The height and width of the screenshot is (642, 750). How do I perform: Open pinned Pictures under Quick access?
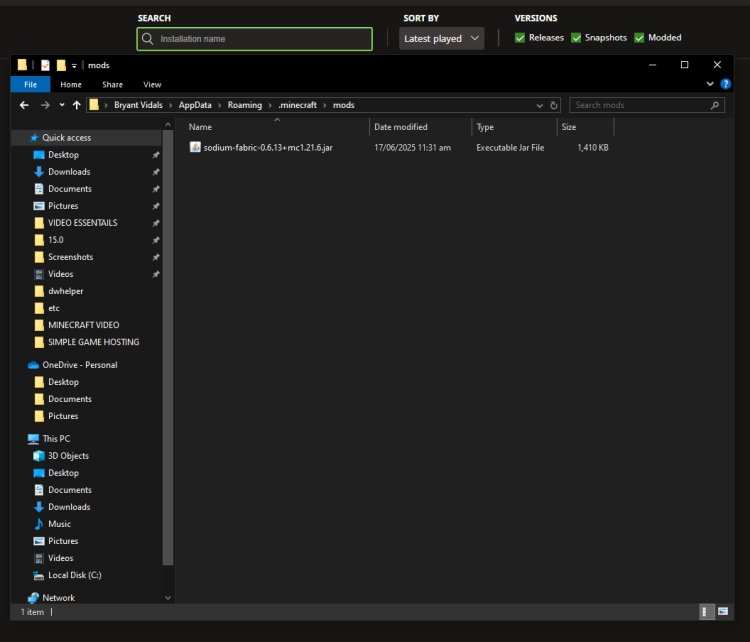click(63, 206)
